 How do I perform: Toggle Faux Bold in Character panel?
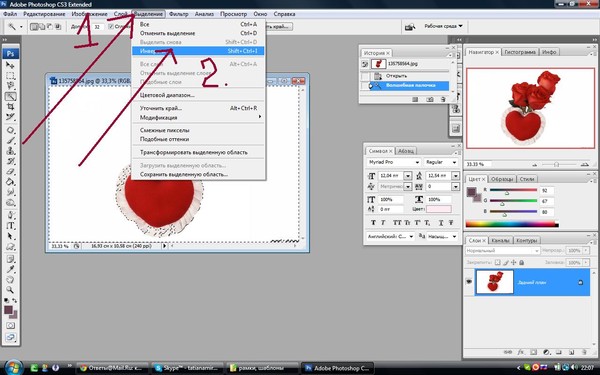click(373, 223)
